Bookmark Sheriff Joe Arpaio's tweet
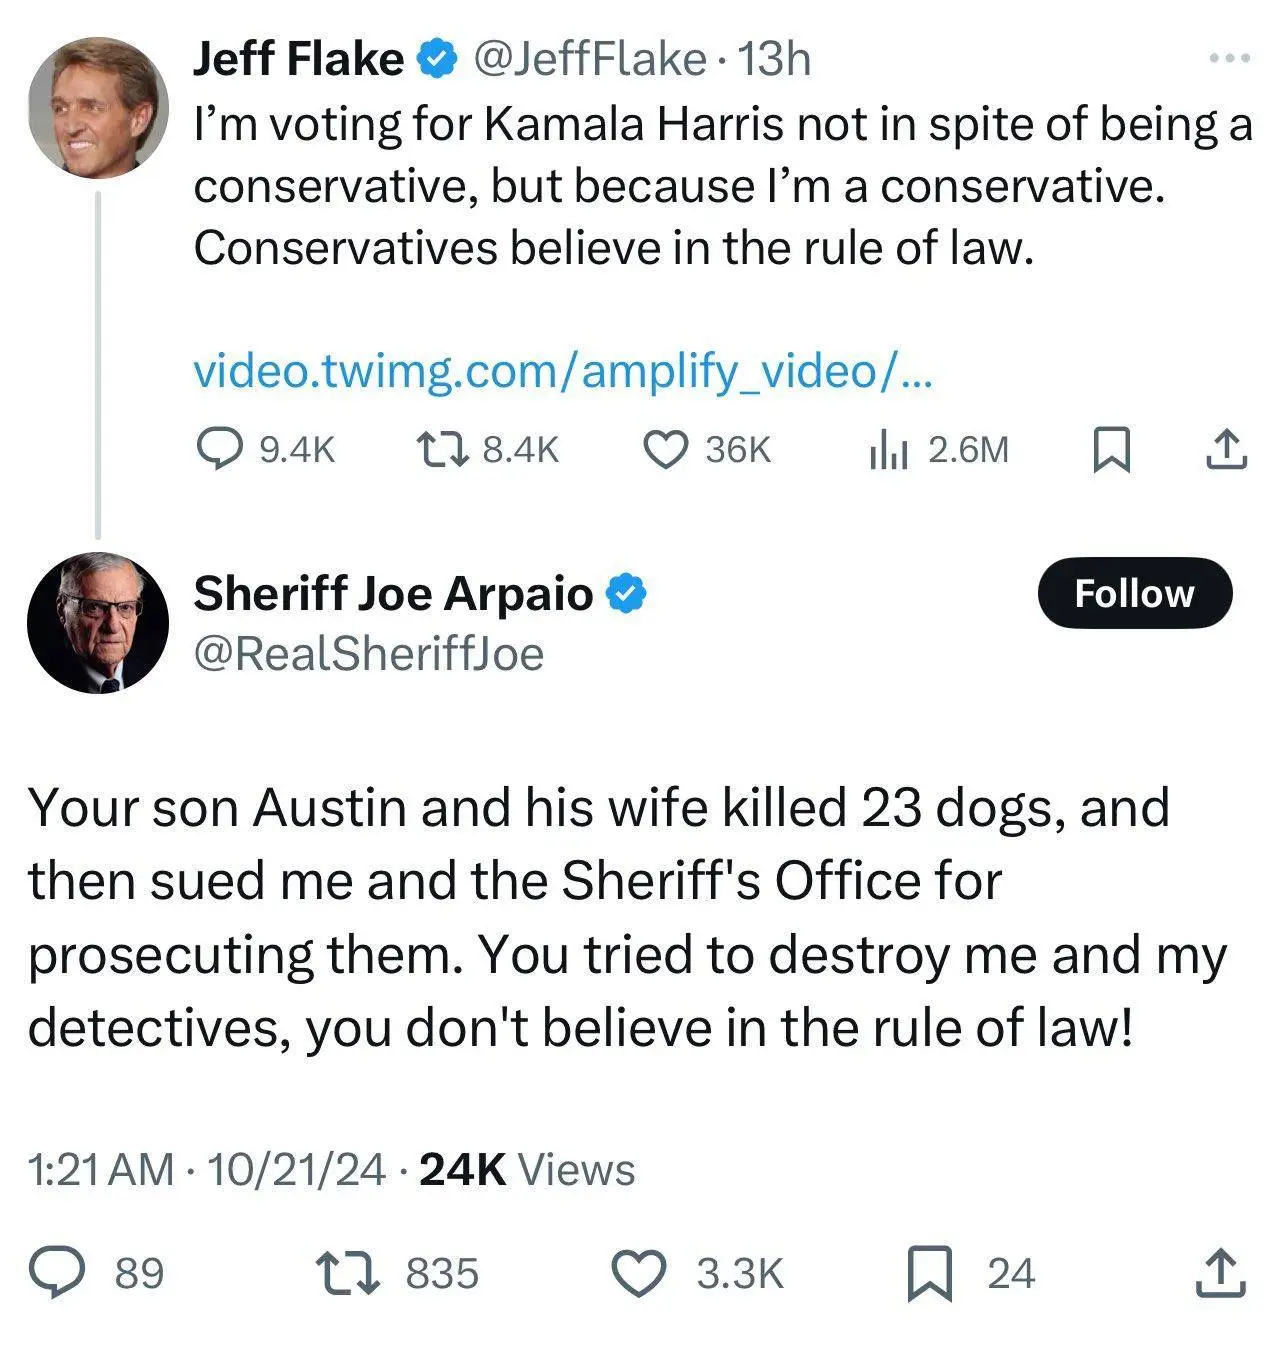 click(x=929, y=1274)
